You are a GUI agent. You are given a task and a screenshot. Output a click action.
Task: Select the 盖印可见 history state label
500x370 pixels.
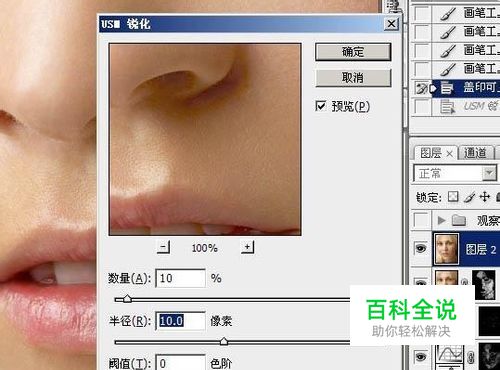(482, 88)
